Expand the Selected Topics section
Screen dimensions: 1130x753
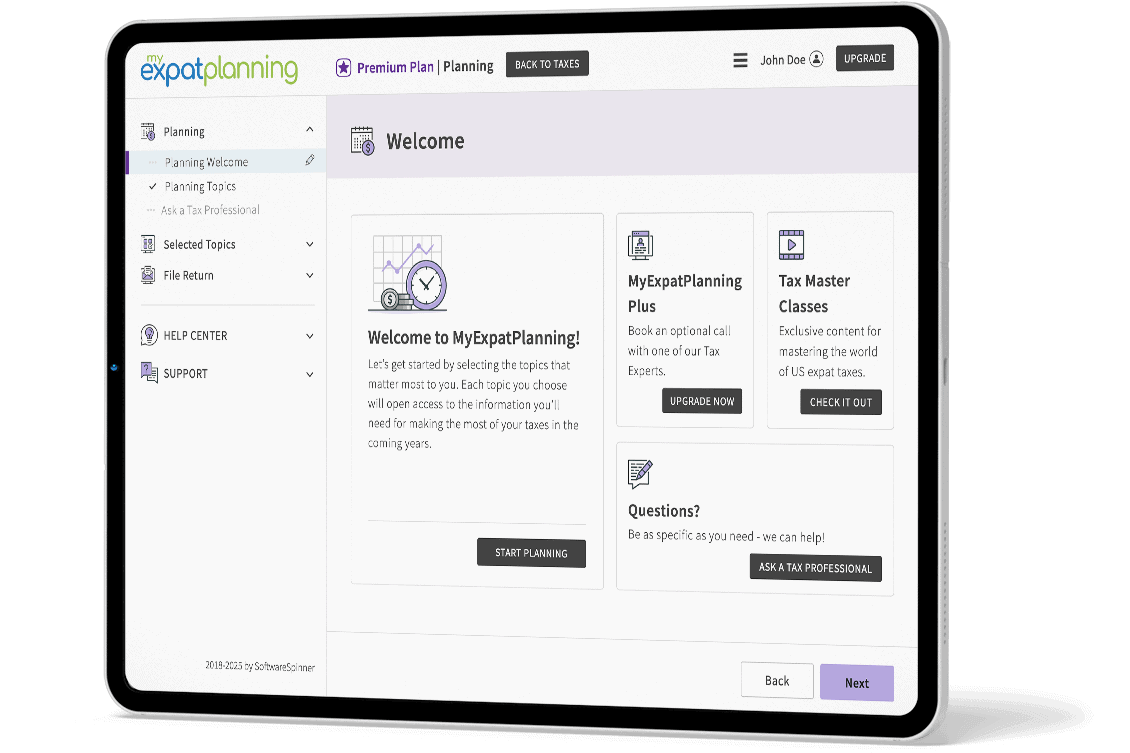tap(310, 244)
